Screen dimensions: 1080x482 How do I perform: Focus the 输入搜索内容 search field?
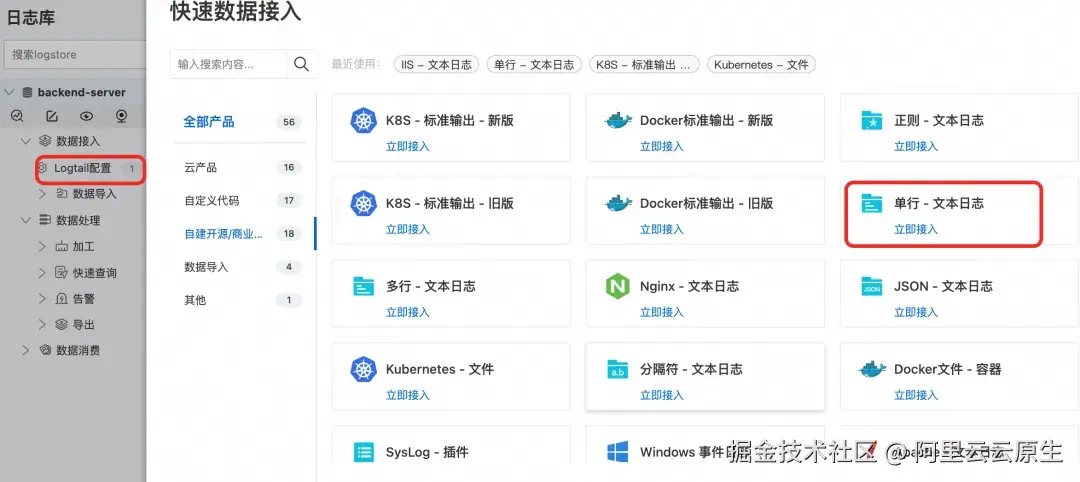click(230, 65)
